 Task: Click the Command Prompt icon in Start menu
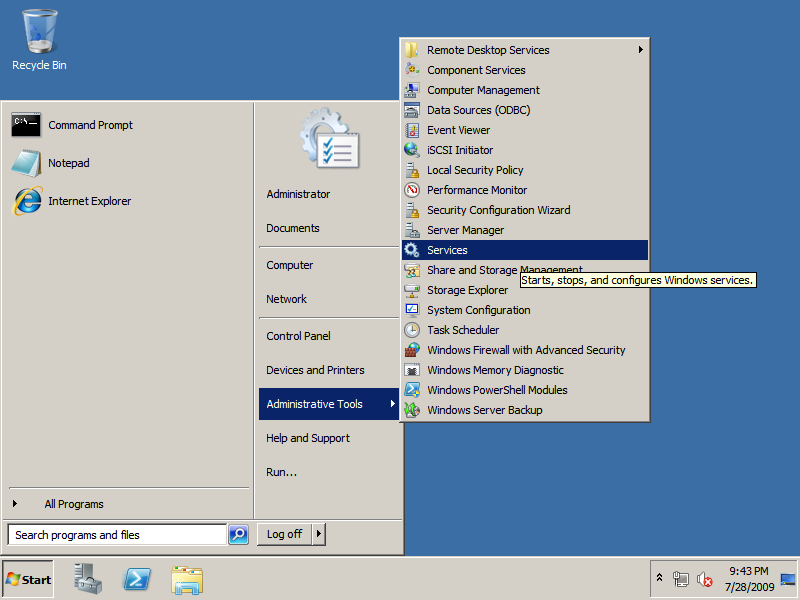tap(26, 125)
